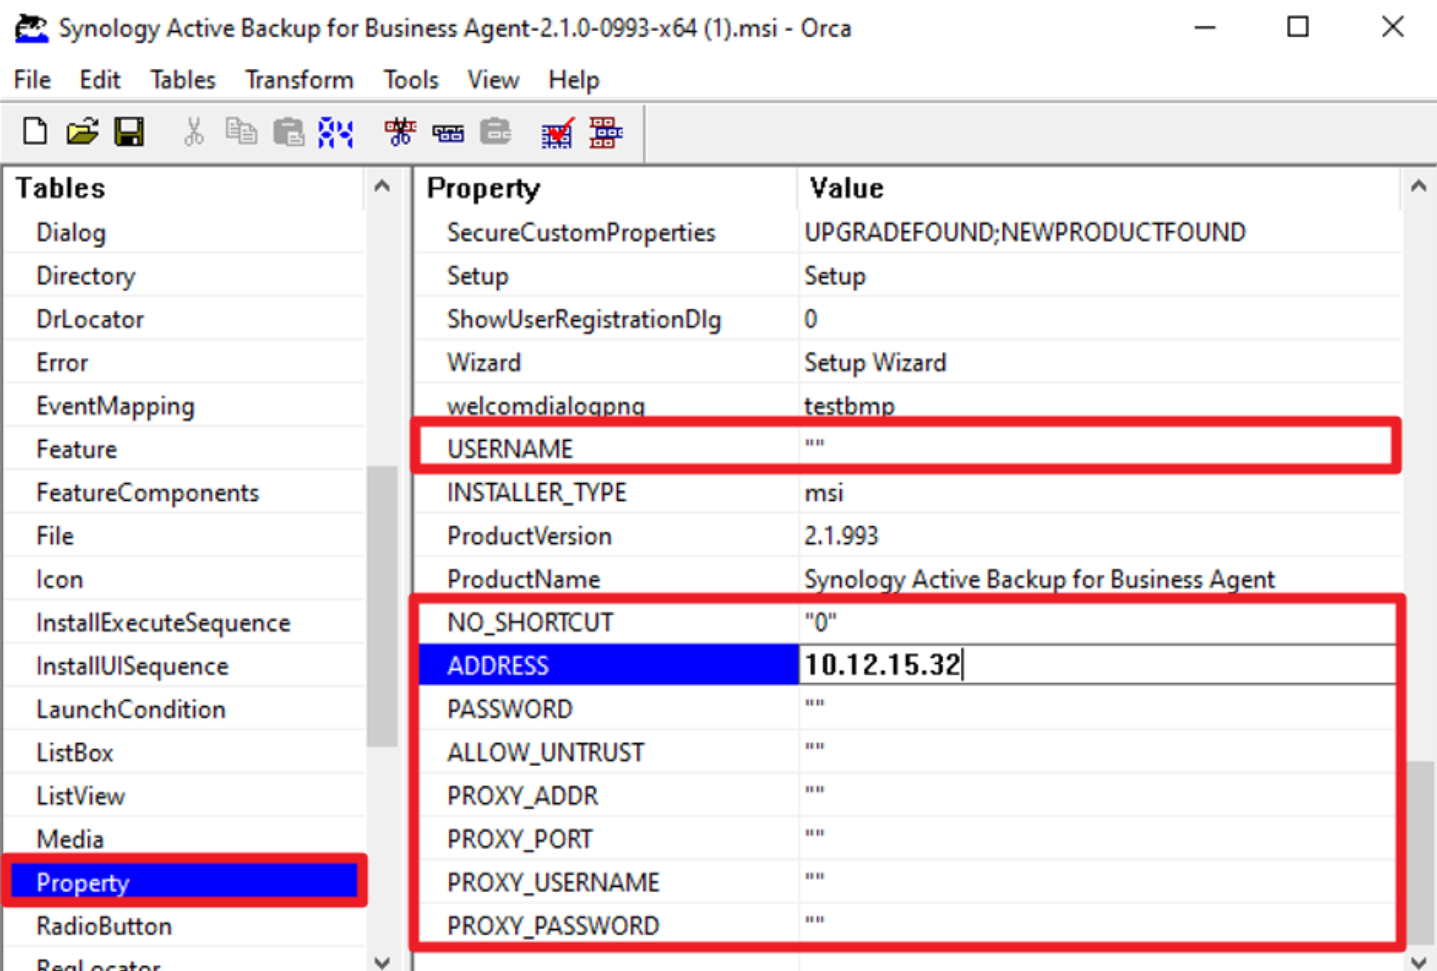Click Tables list scrollbar down arrow
Image resolution: width=1437 pixels, height=971 pixels.
[382, 962]
